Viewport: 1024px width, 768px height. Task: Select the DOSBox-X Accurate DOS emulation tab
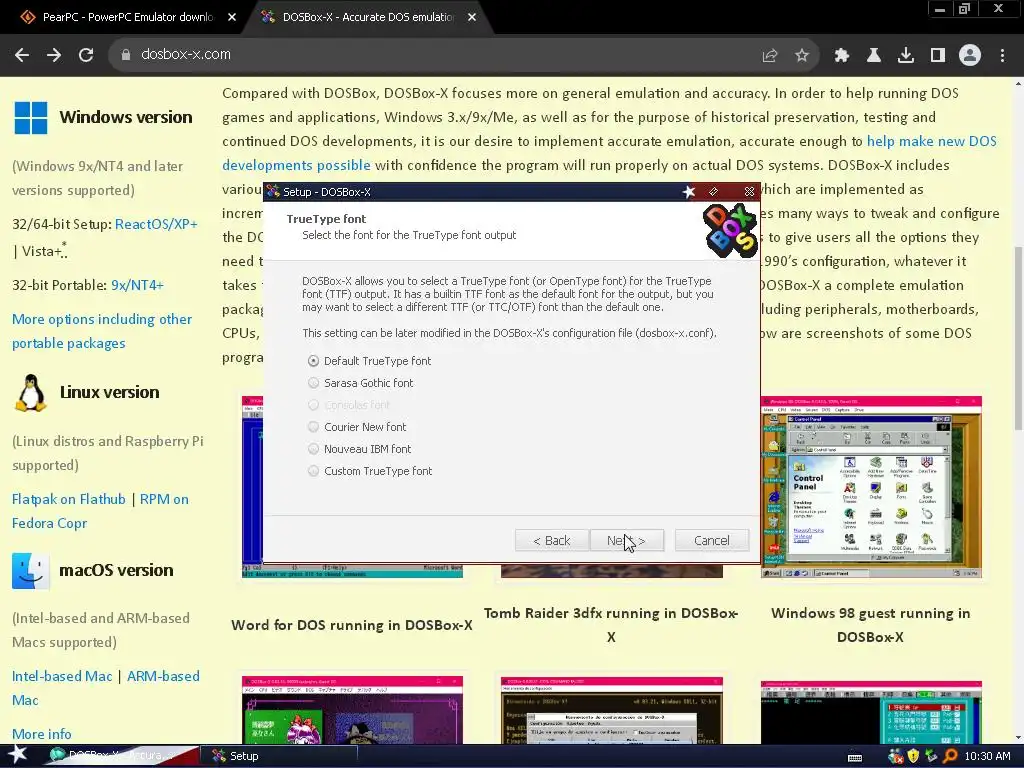(366, 18)
